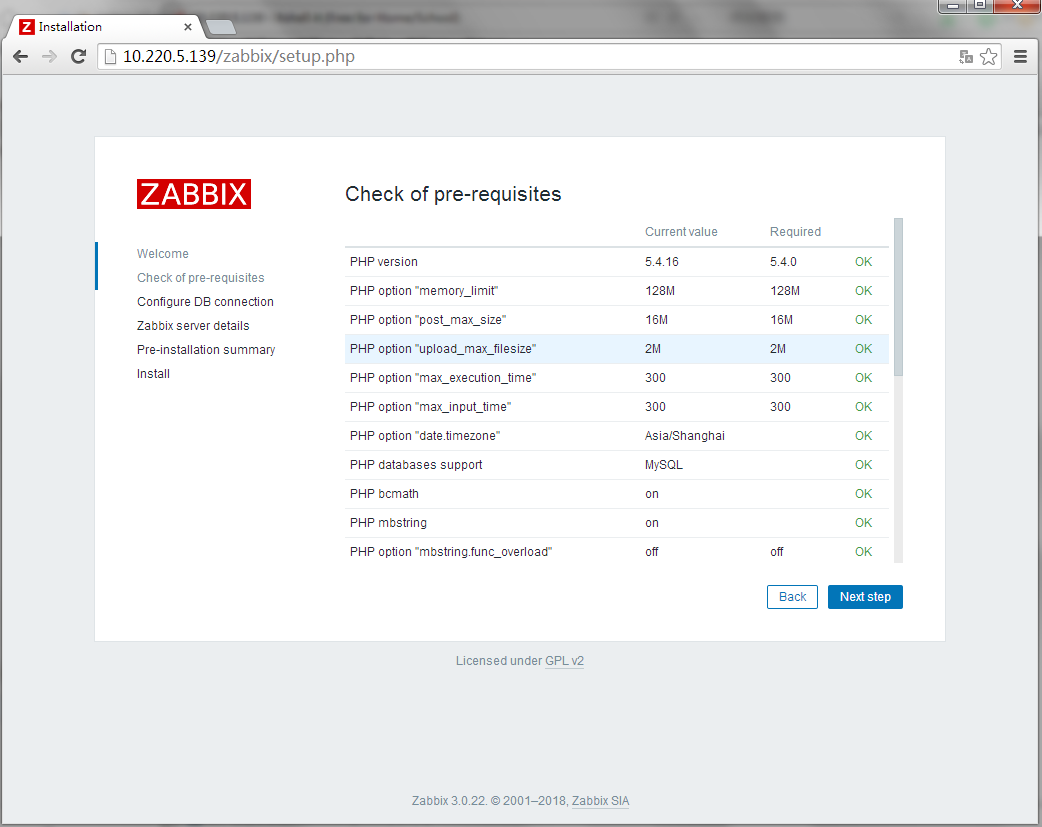This screenshot has height=827, width=1042.
Task: Click PHP option "max_input_time" row
Action: (617, 407)
